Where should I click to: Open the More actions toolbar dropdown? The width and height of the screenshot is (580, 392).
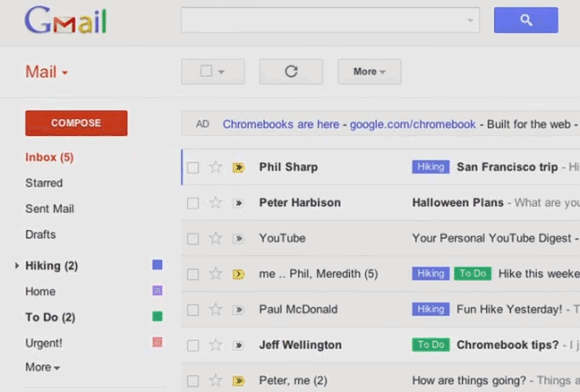point(369,71)
